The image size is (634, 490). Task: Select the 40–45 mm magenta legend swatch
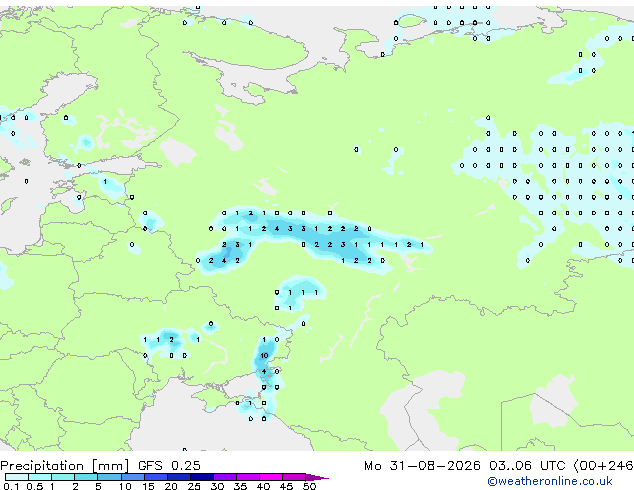(x=271, y=477)
